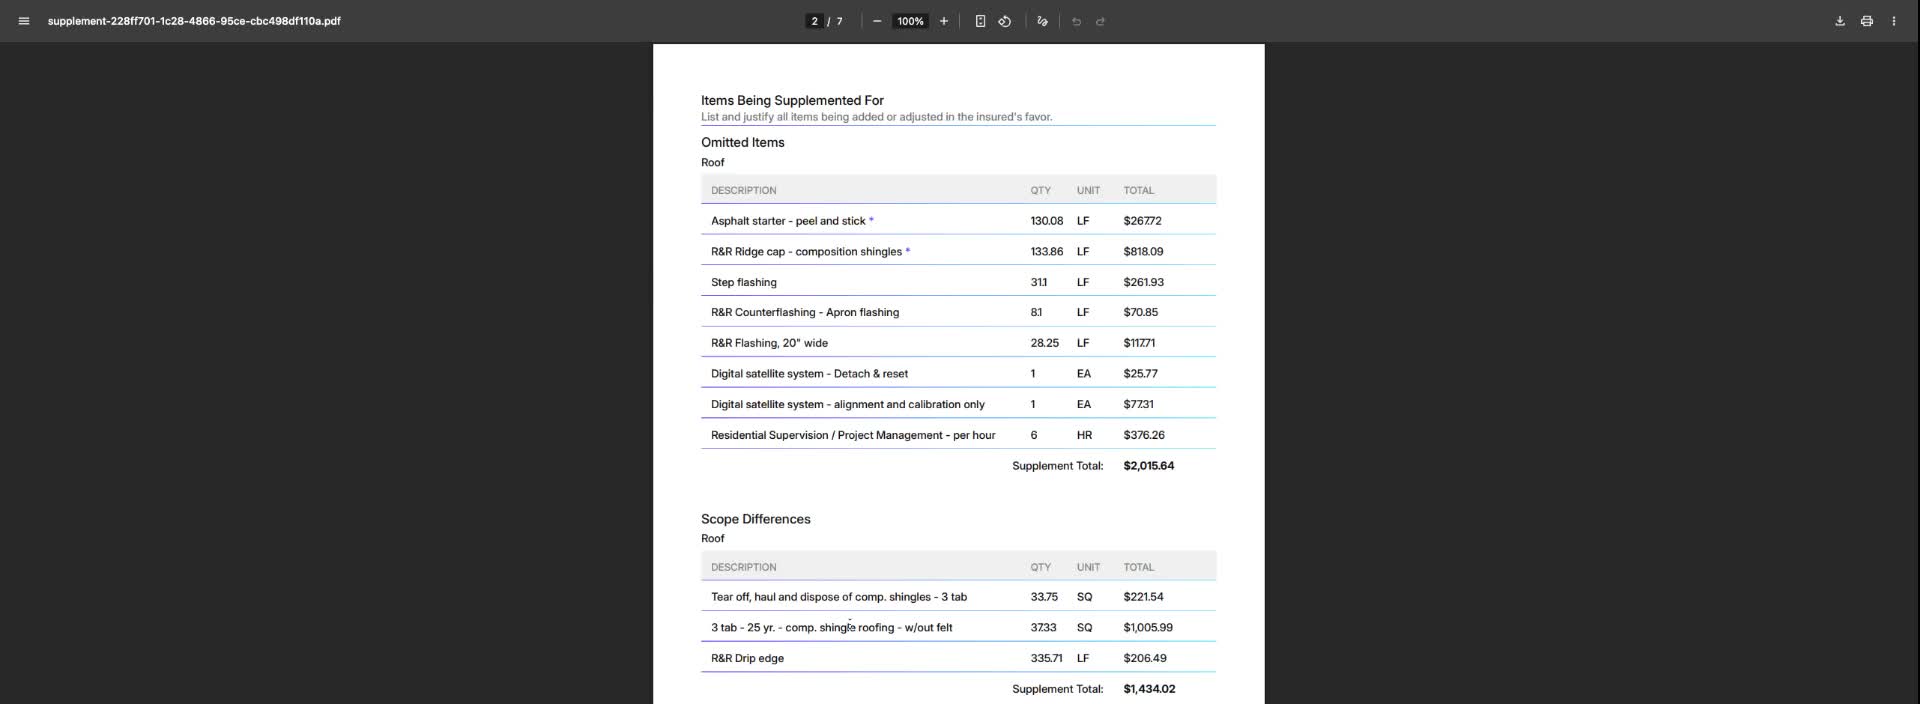The width and height of the screenshot is (1920, 704).
Task: Click 'Items Being Supplemented For' heading
Action: pyautogui.click(x=792, y=100)
